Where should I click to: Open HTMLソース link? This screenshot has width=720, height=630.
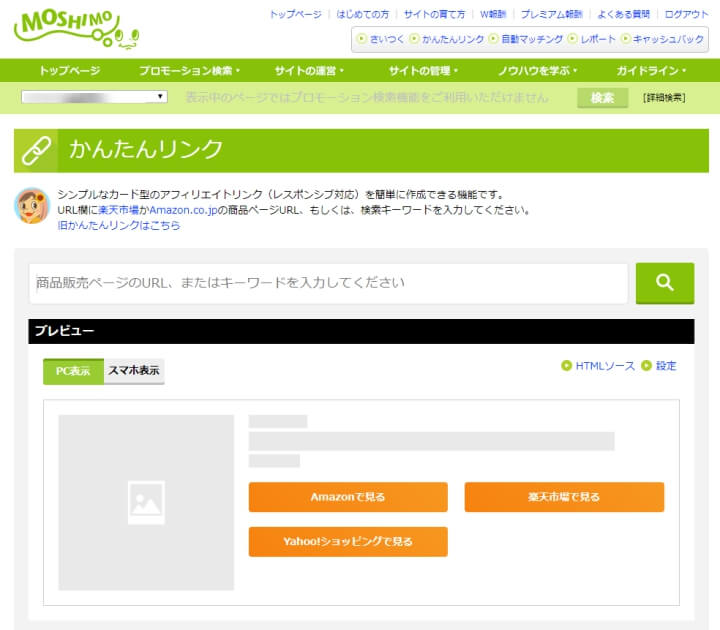(605, 366)
